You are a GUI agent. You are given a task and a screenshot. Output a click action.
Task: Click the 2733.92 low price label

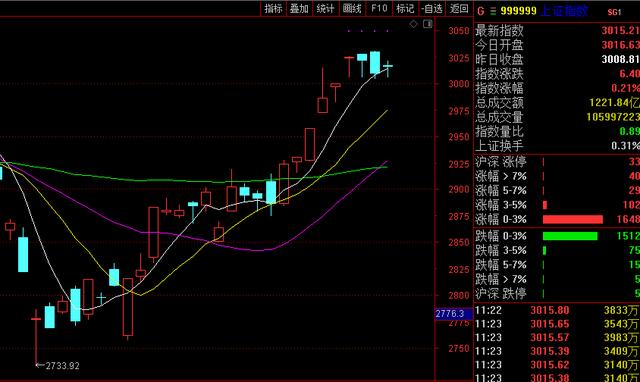coord(62,366)
